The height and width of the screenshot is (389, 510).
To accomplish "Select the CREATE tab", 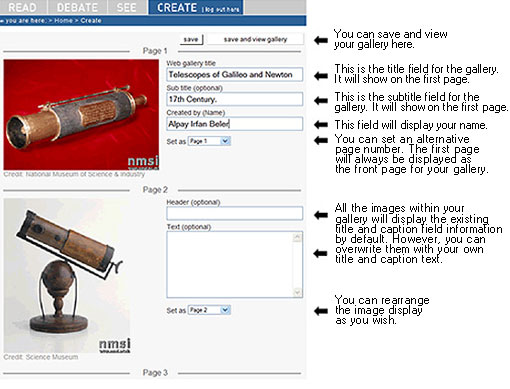I will coord(177,7).
